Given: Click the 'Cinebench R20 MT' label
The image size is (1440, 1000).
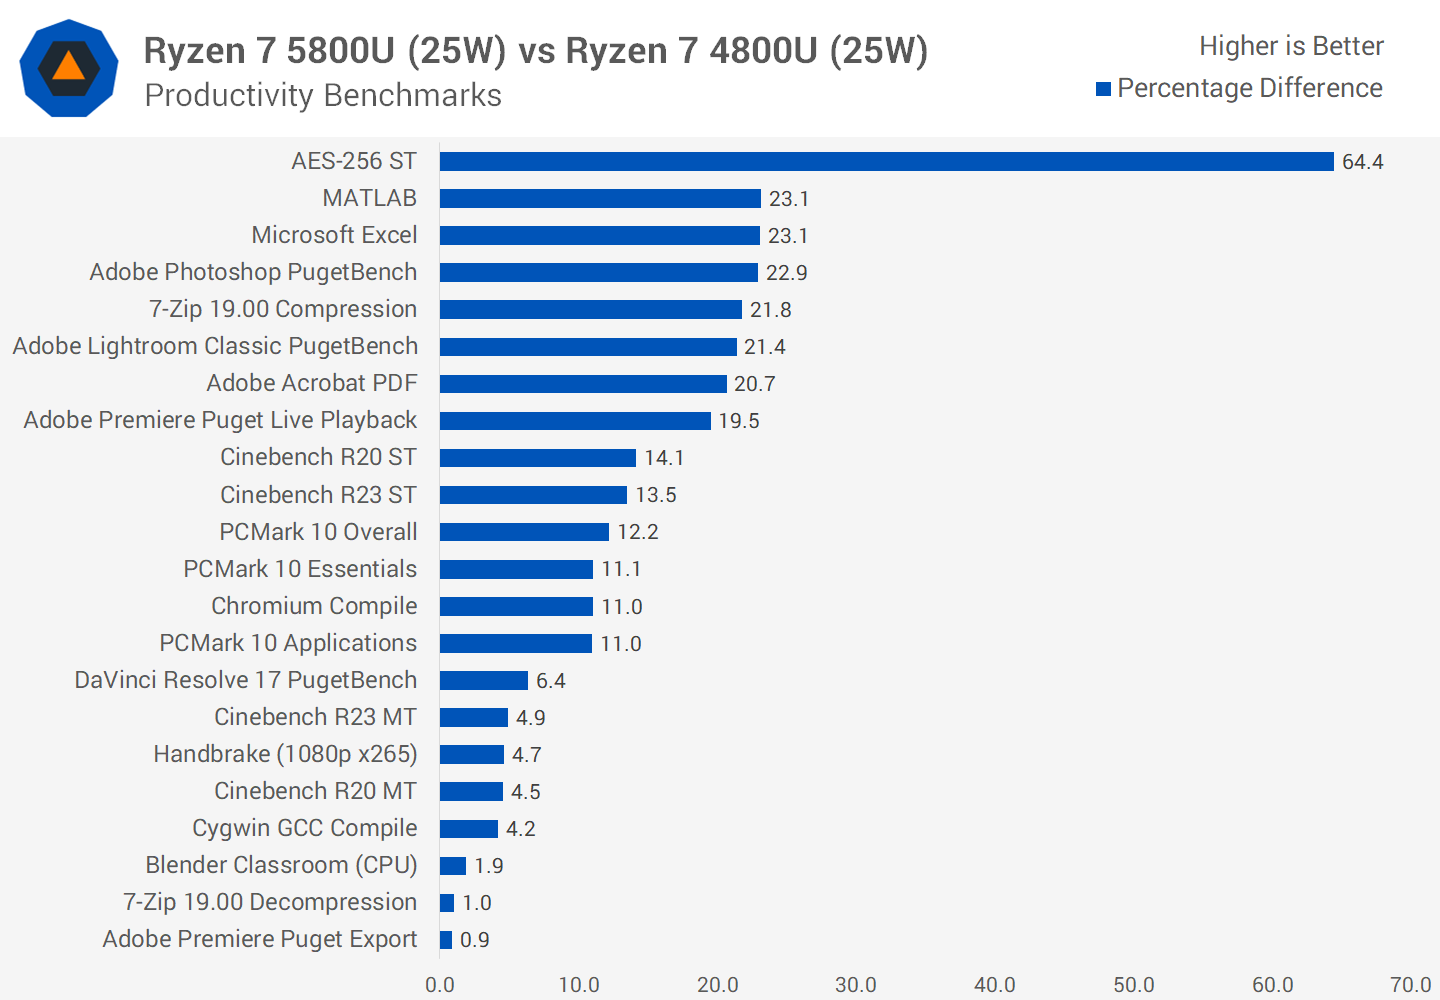Looking at the screenshot, I should pos(316,791).
